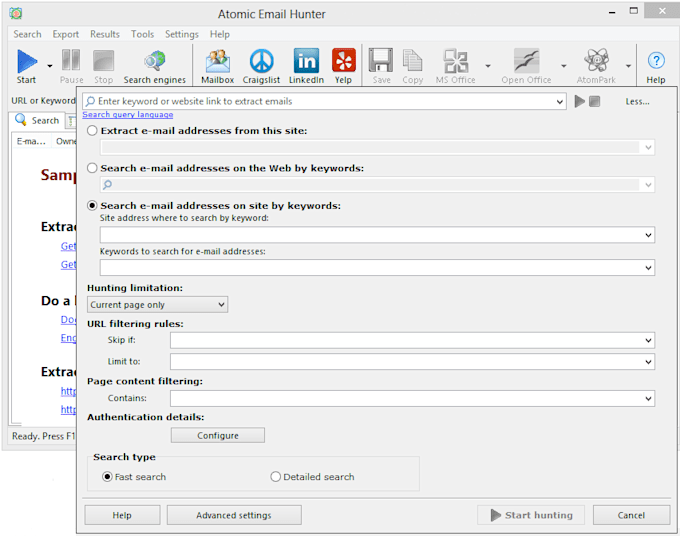The height and width of the screenshot is (536, 680).
Task: Choose the Detailed search option
Action: (x=275, y=477)
